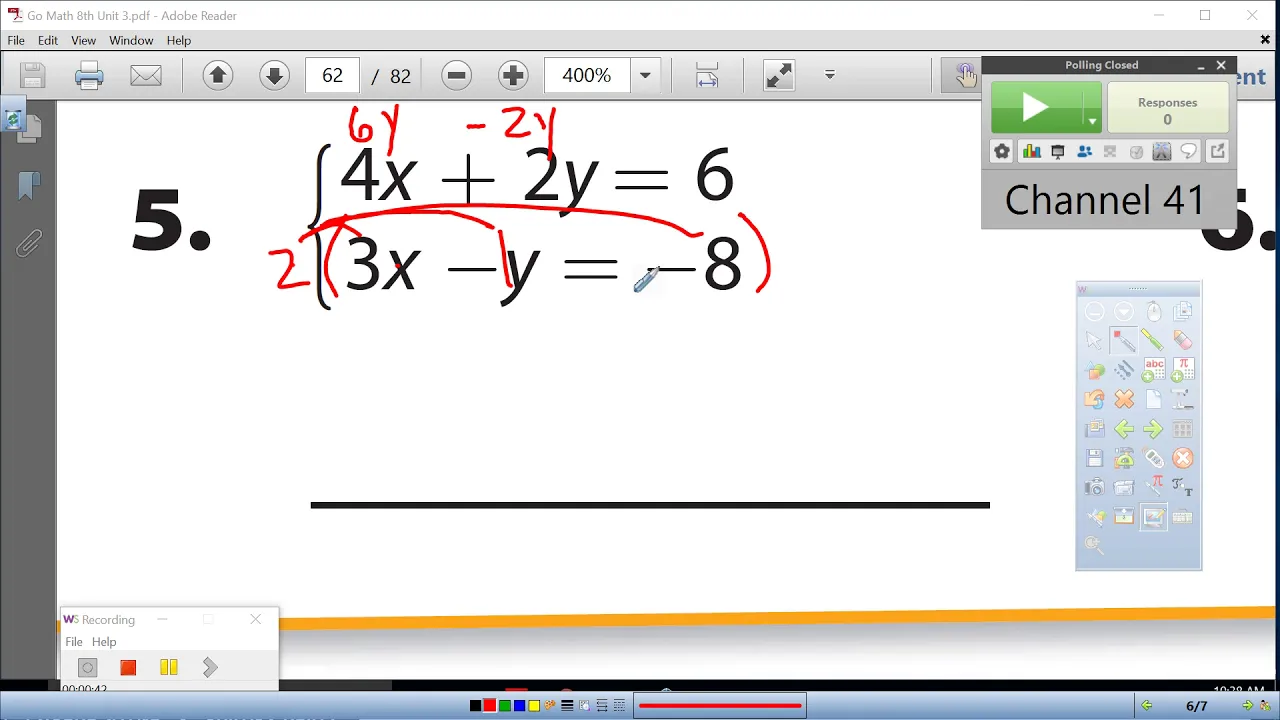Zoom in with the plus button
The image size is (1280, 720).
tap(513, 75)
